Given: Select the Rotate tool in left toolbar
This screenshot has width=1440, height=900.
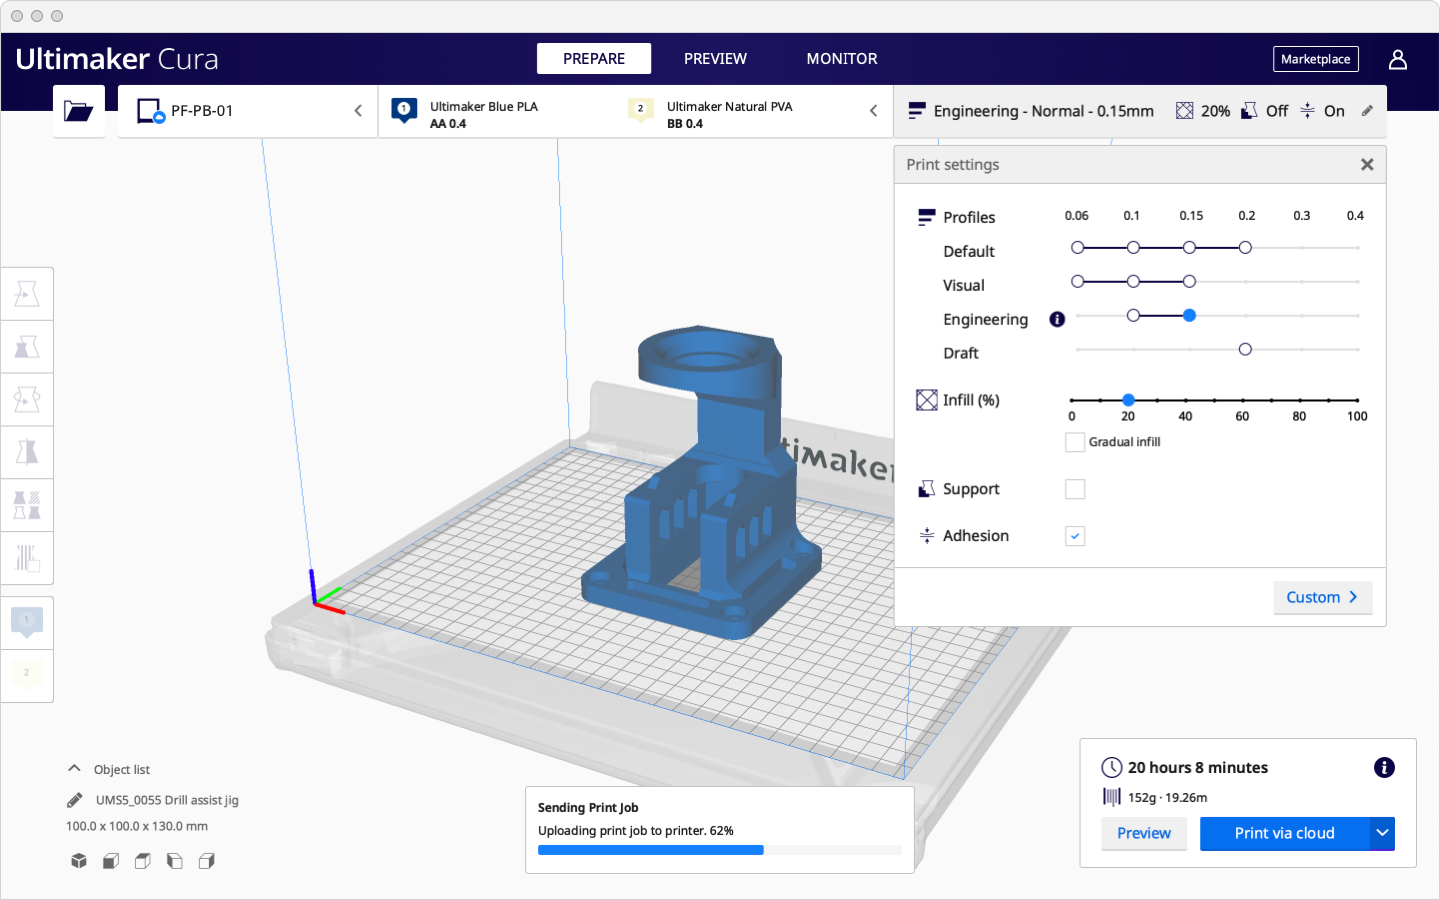Looking at the screenshot, I should 27,400.
